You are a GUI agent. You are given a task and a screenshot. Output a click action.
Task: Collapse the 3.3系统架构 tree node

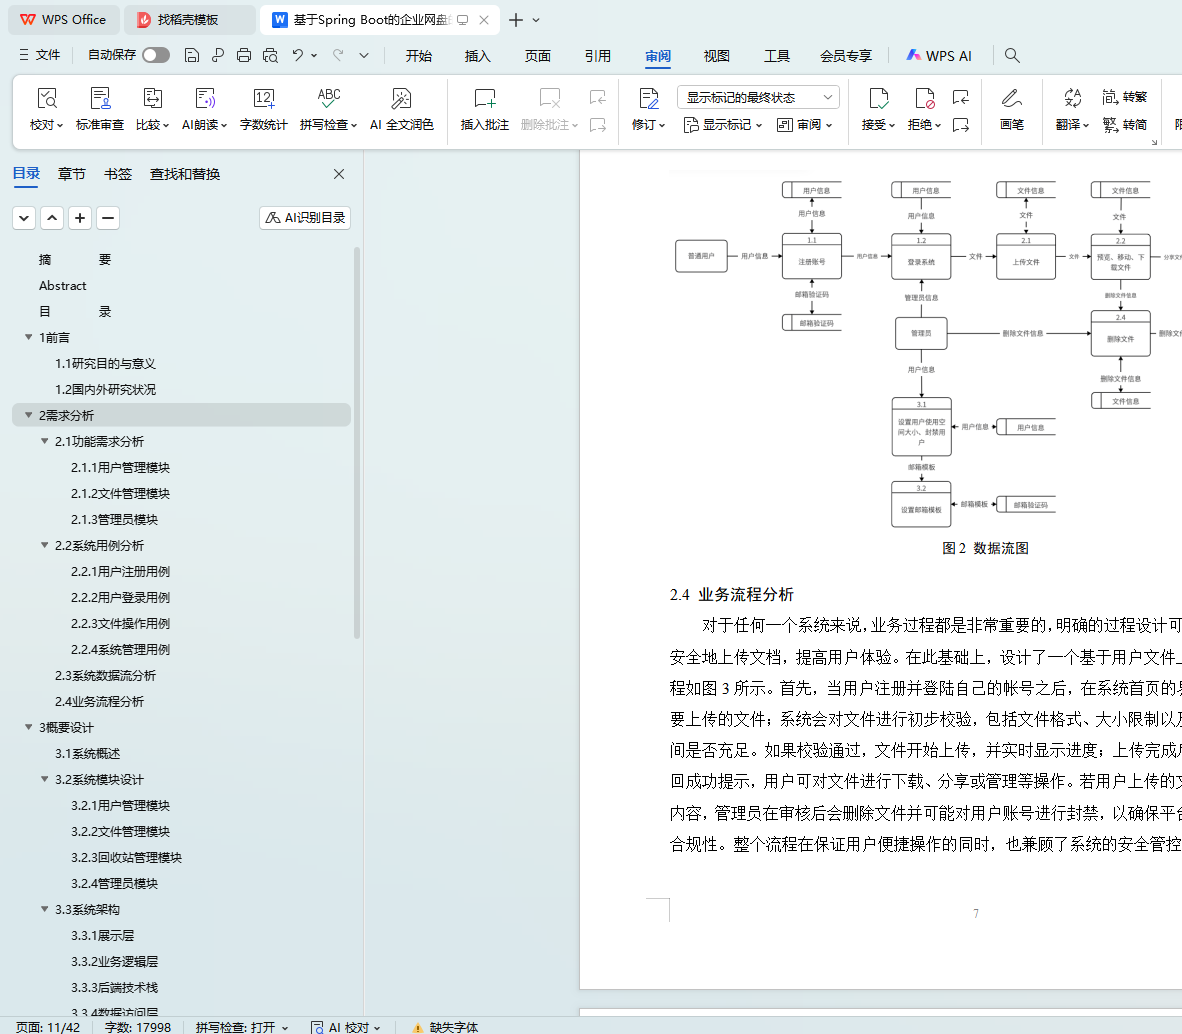[45, 909]
